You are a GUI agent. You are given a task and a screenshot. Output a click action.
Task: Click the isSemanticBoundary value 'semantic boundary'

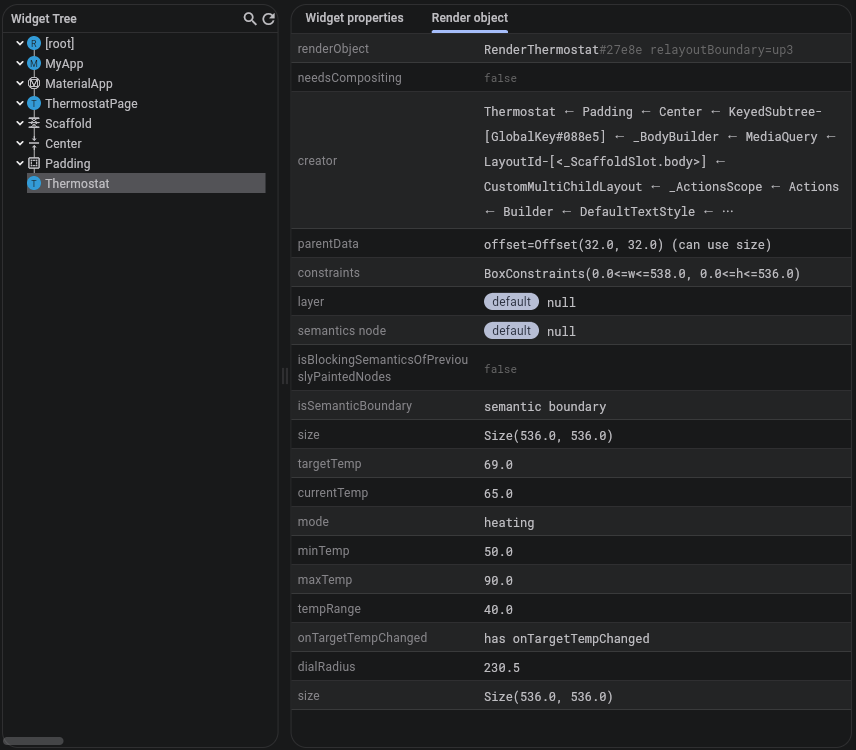[x=545, y=407]
